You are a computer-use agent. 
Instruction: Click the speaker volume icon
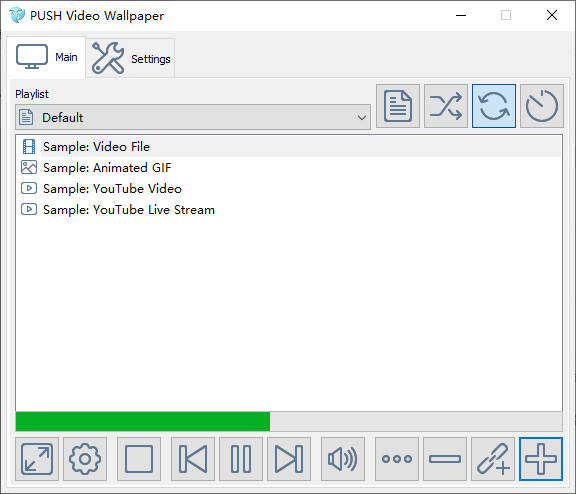click(343, 459)
